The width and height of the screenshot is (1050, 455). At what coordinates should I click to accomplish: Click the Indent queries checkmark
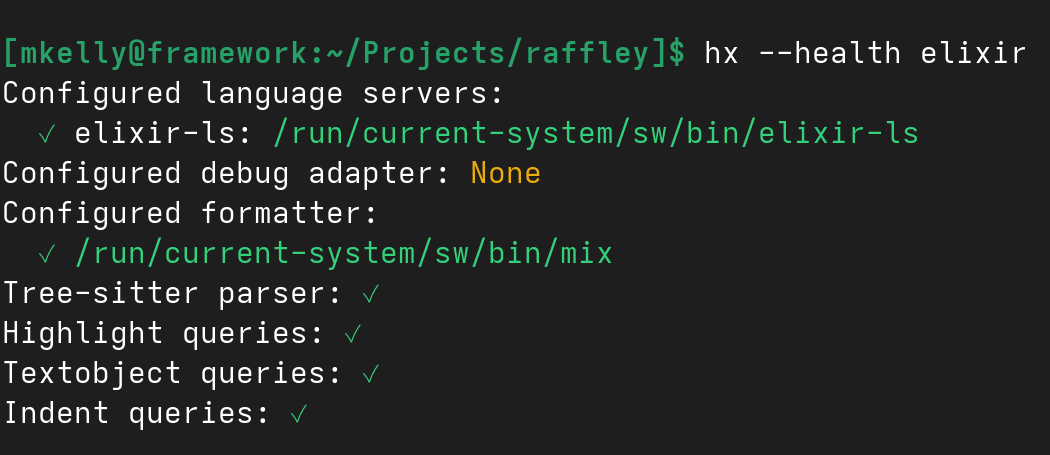pos(297,414)
